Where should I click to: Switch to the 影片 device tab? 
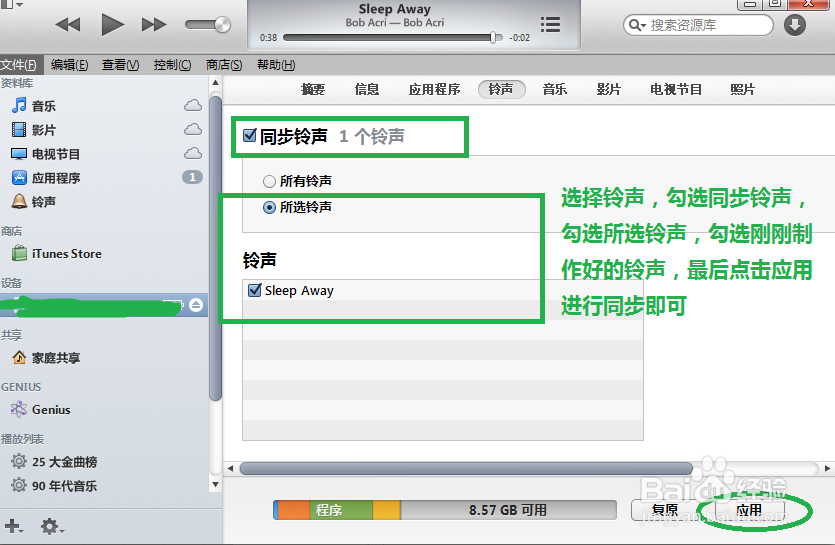[x=609, y=89]
